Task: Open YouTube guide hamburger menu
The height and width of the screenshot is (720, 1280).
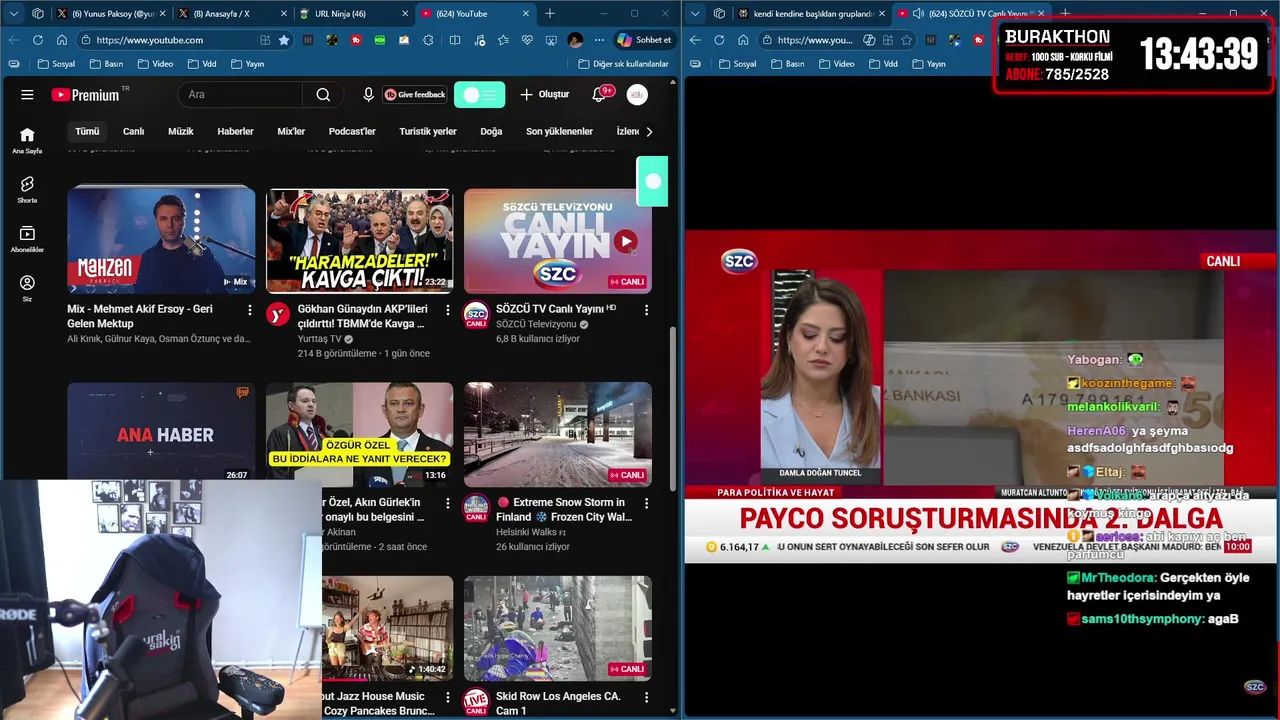Action: click(x=27, y=95)
